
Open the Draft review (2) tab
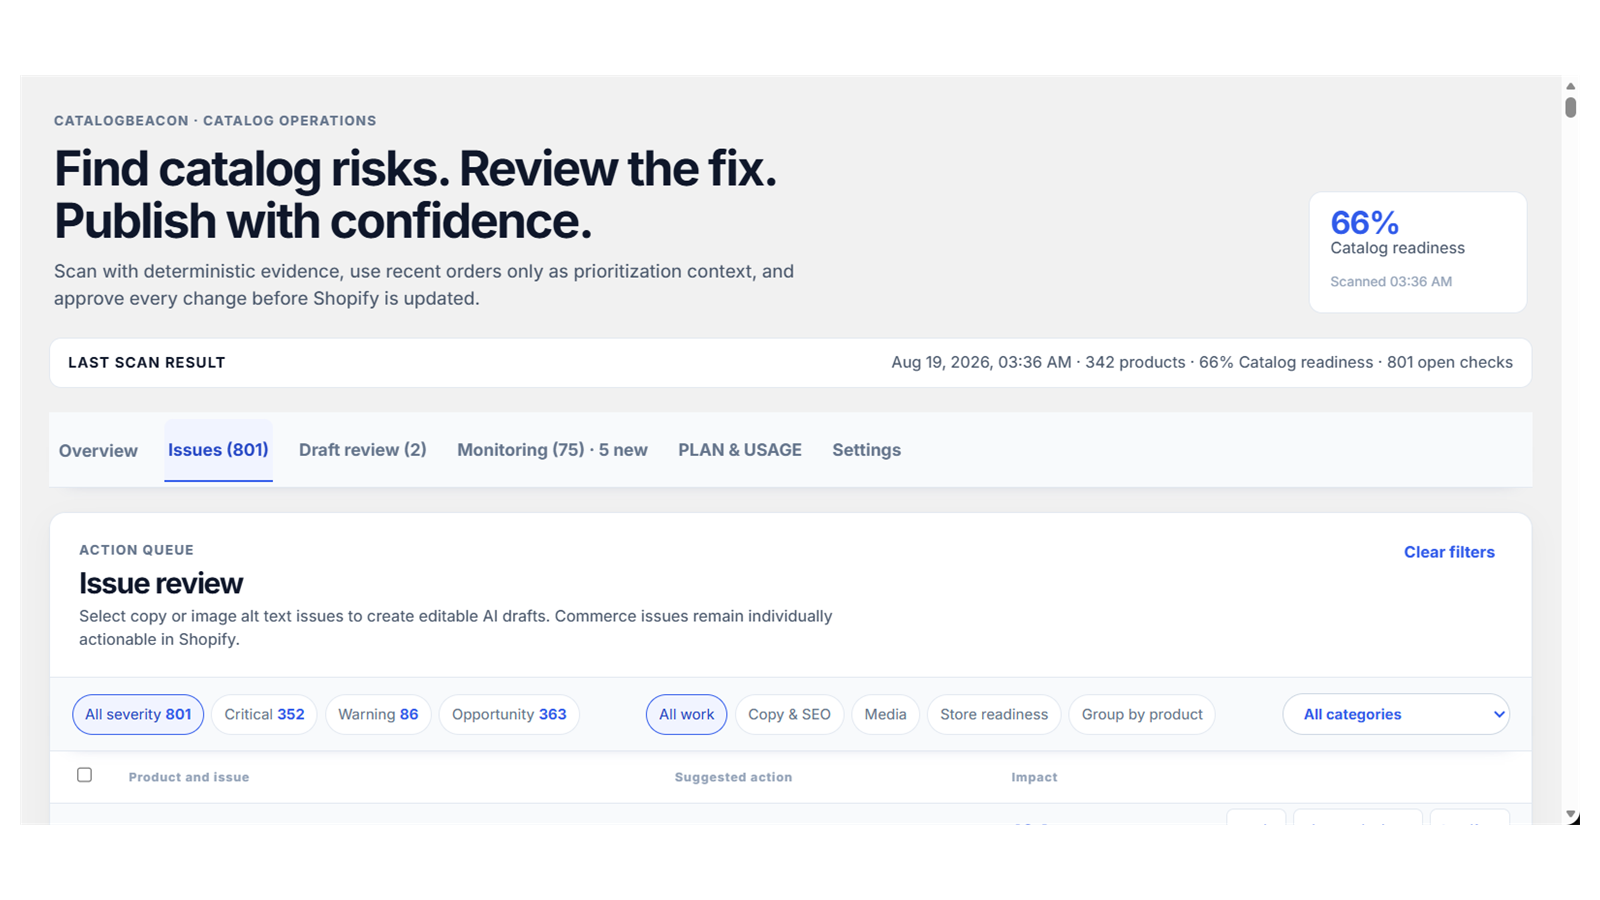click(363, 450)
